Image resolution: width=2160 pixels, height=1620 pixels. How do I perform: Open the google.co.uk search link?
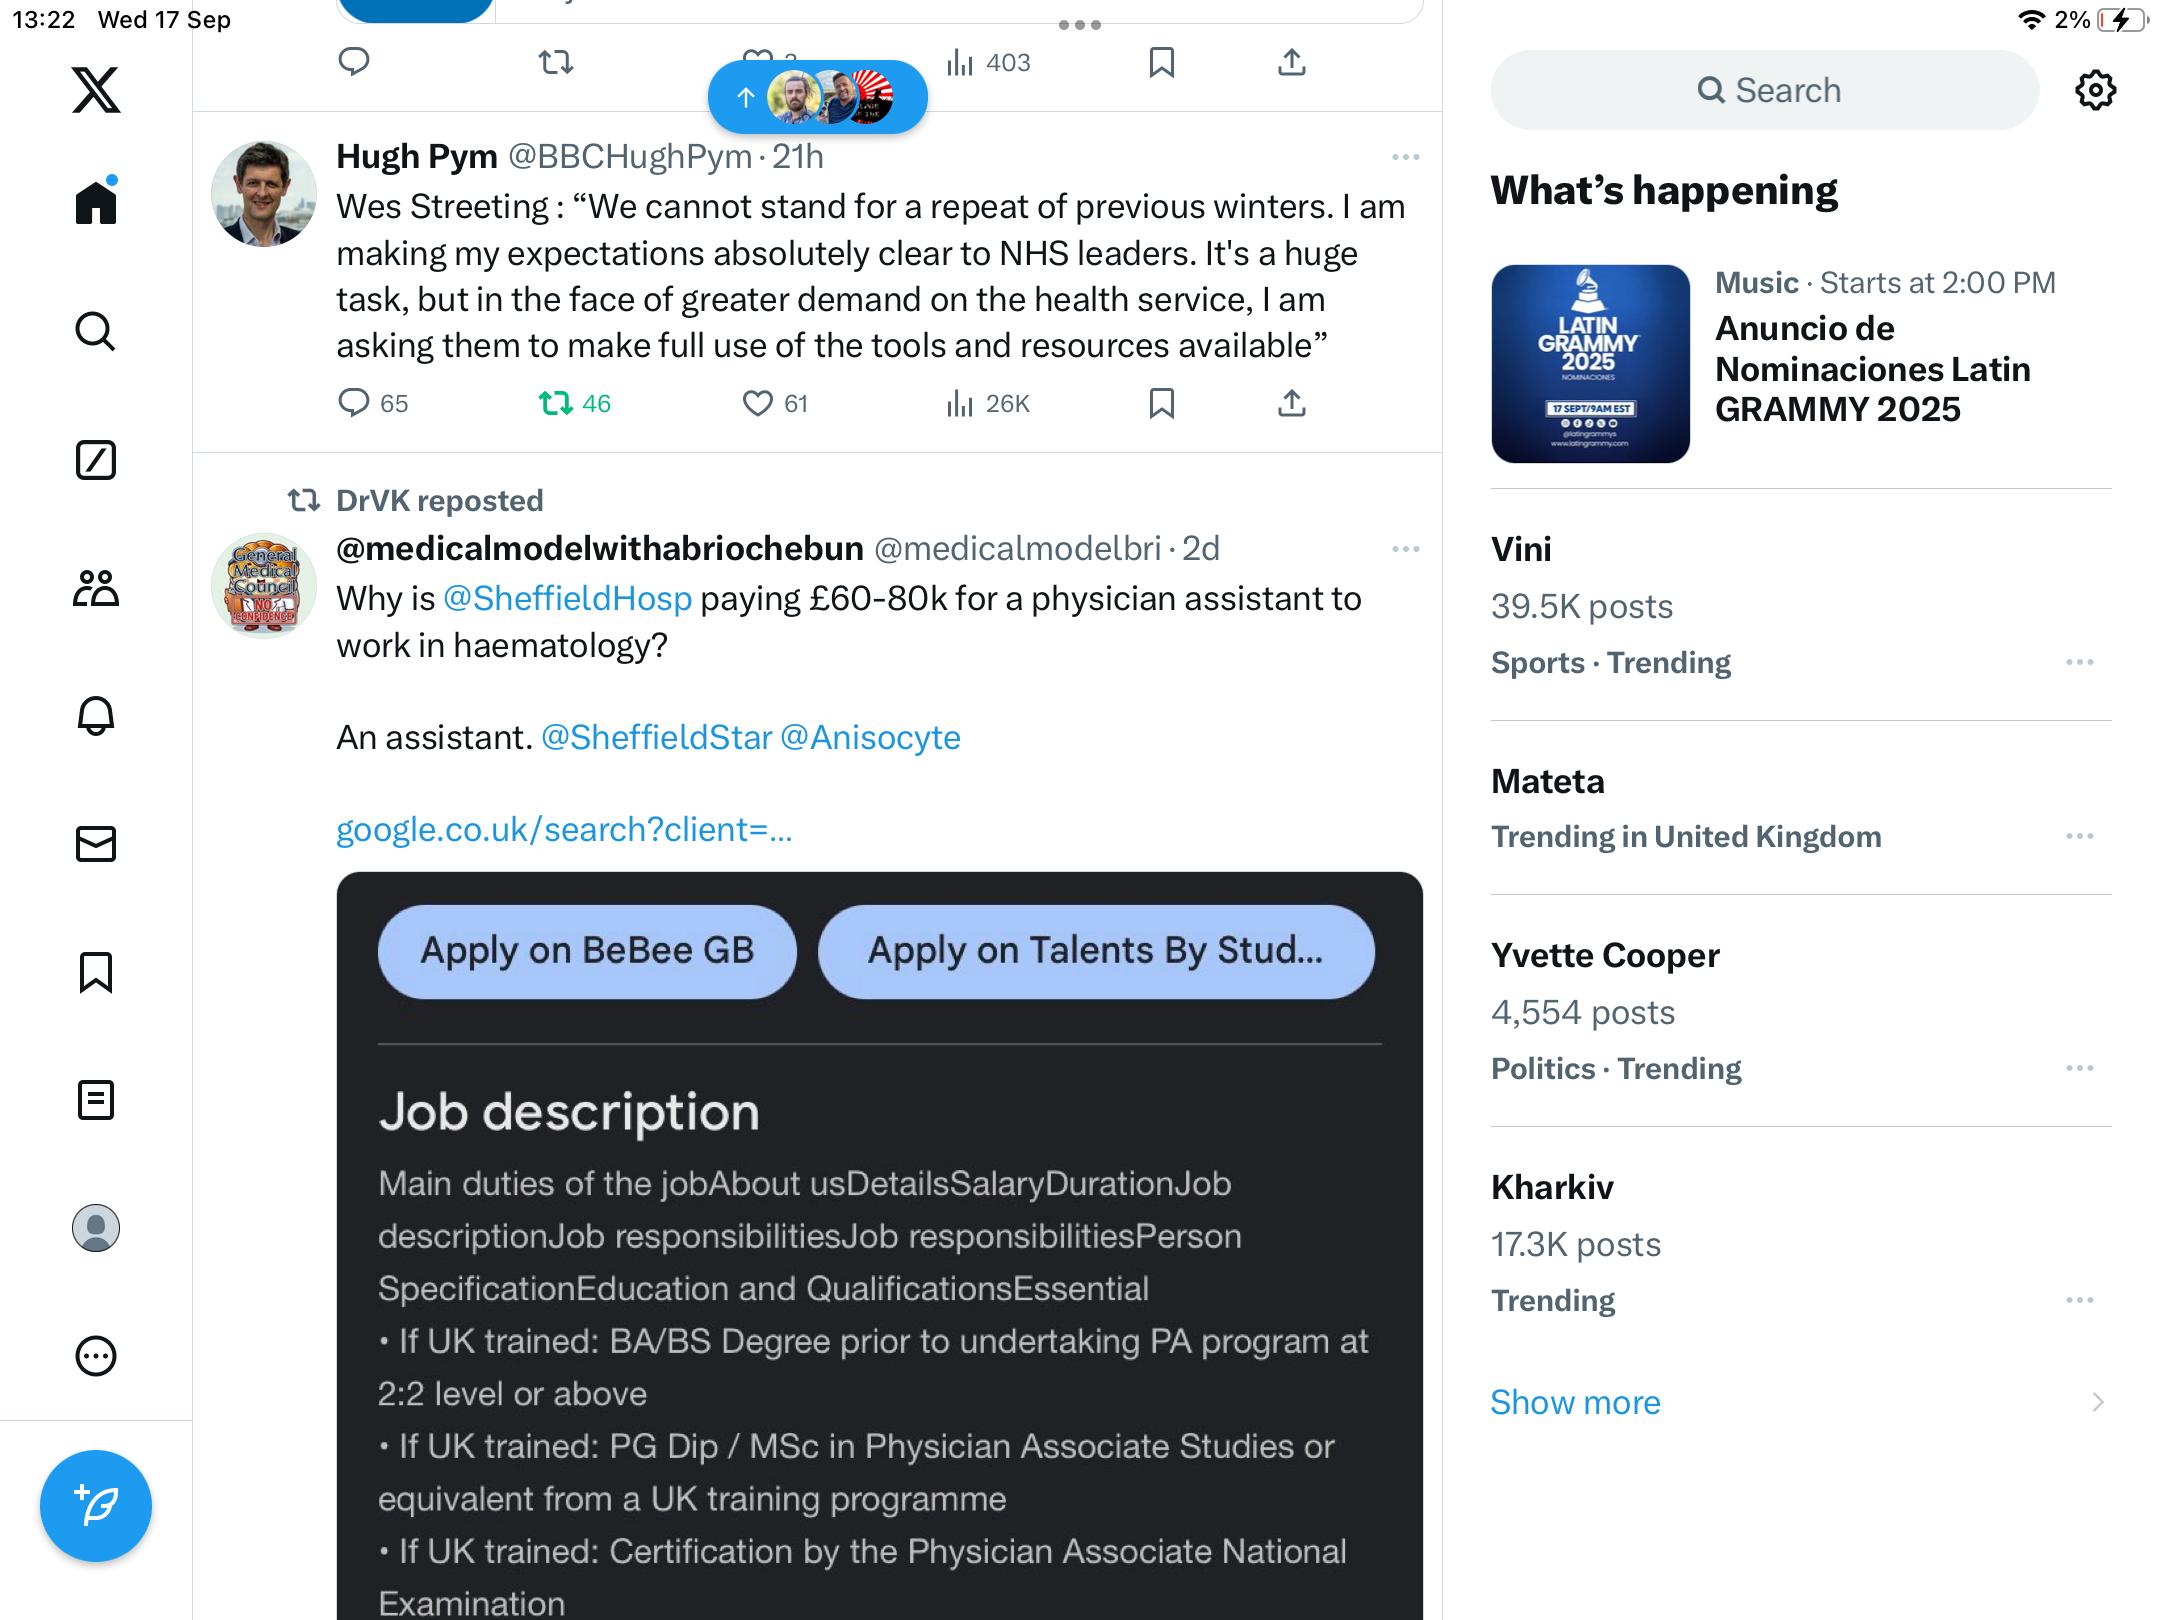click(x=564, y=830)
